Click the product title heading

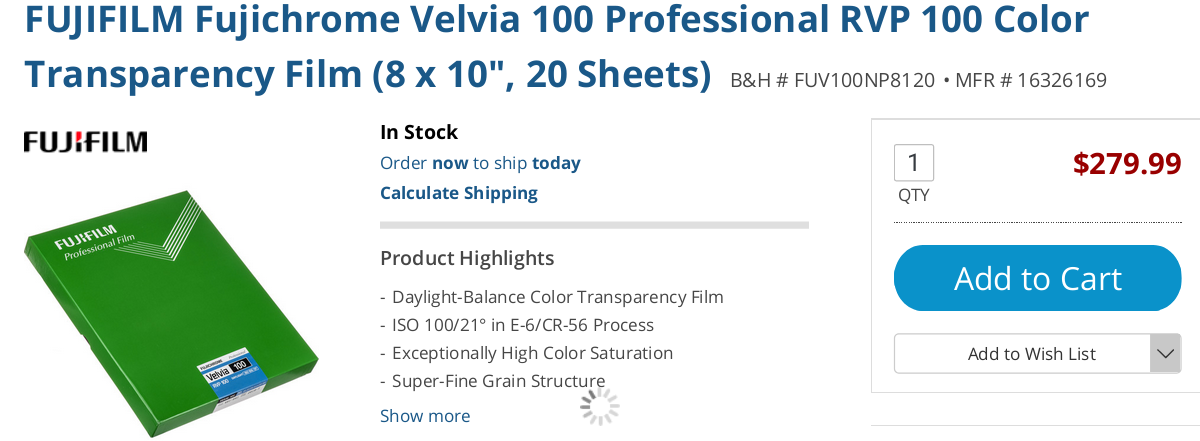pos(557,46)
